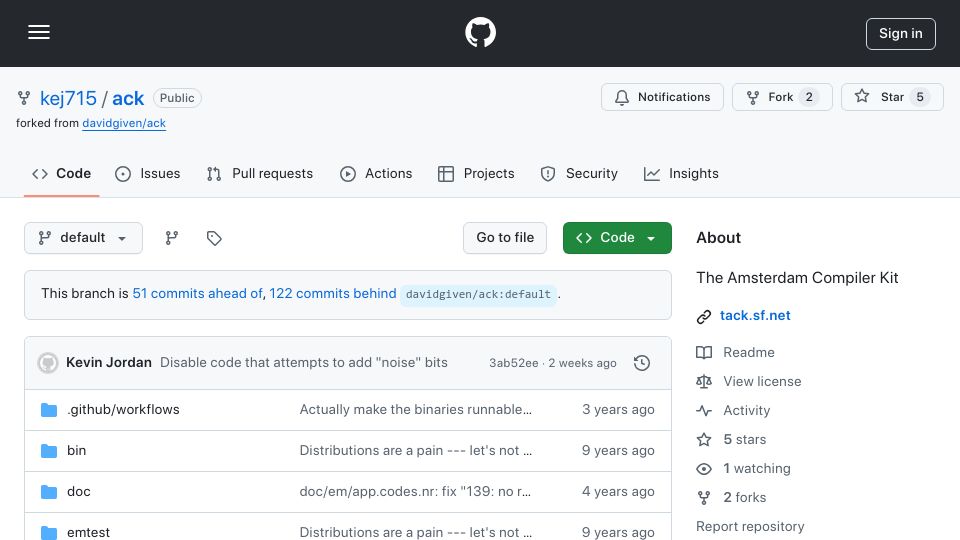Click Kevin Jordan's avatar in commit row

point(48,363)
